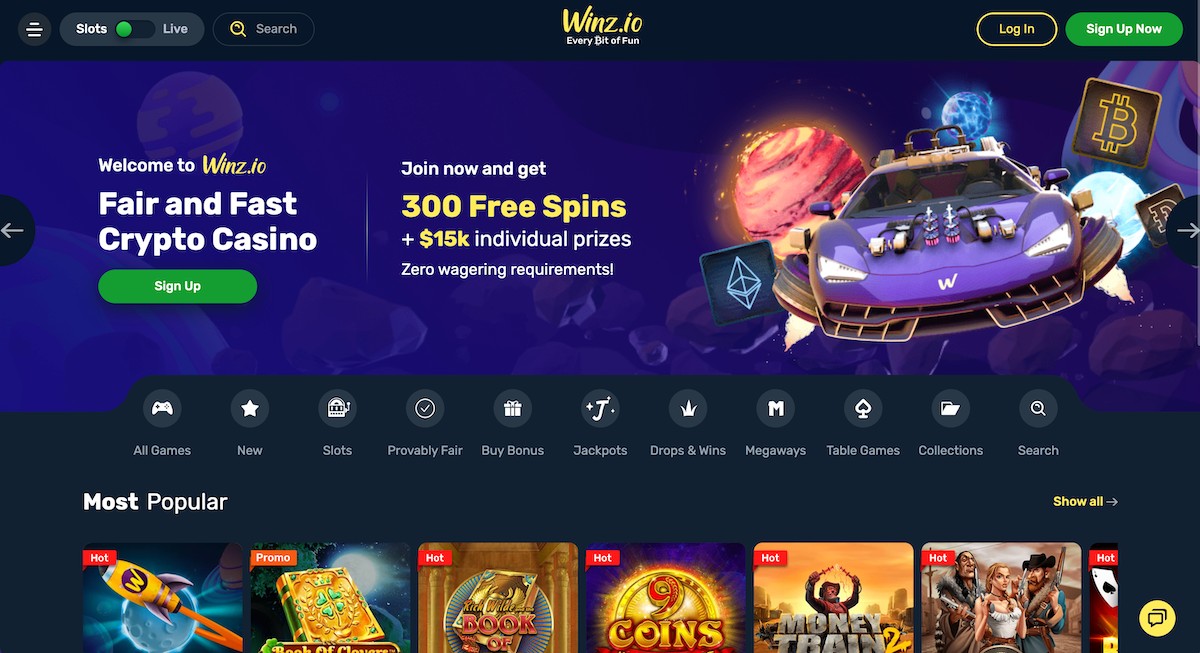Click the Log In button
This screenshot has width=1200, height=653.
[1017, 29]
